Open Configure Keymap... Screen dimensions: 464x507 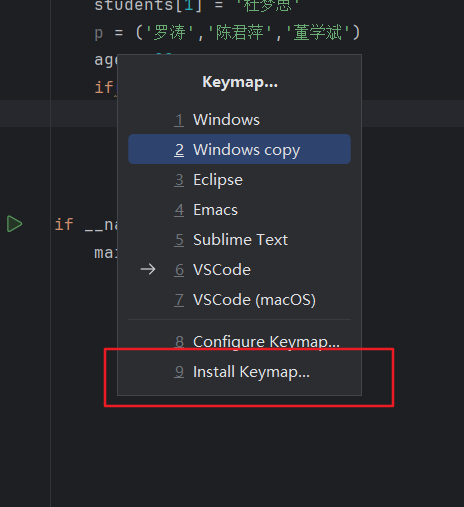click(239, 342)
